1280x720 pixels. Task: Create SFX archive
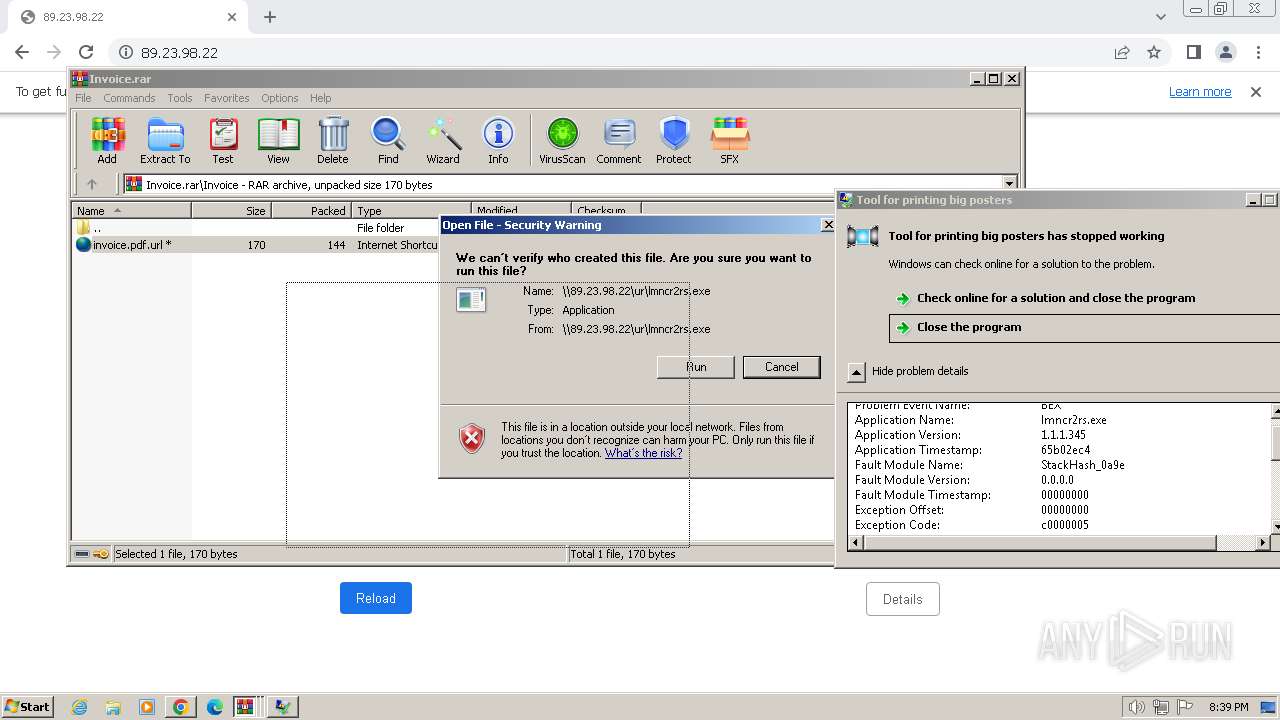[730, 140]
